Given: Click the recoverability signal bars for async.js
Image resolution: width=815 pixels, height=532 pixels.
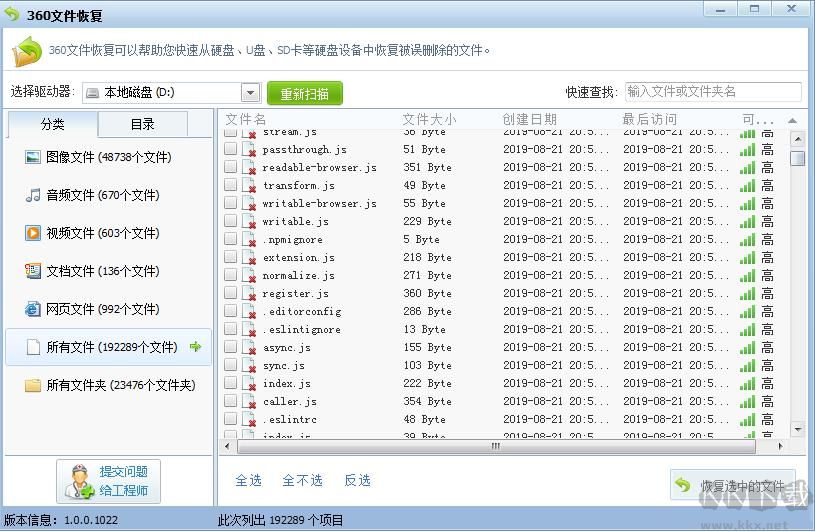Looking at the screenshot, I should click(747, 347).
